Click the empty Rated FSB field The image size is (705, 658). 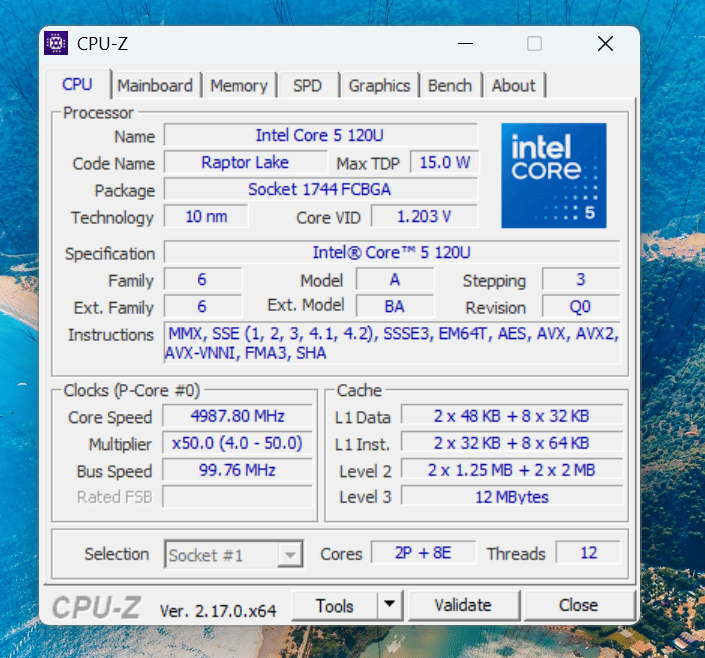tap(237, 497)
